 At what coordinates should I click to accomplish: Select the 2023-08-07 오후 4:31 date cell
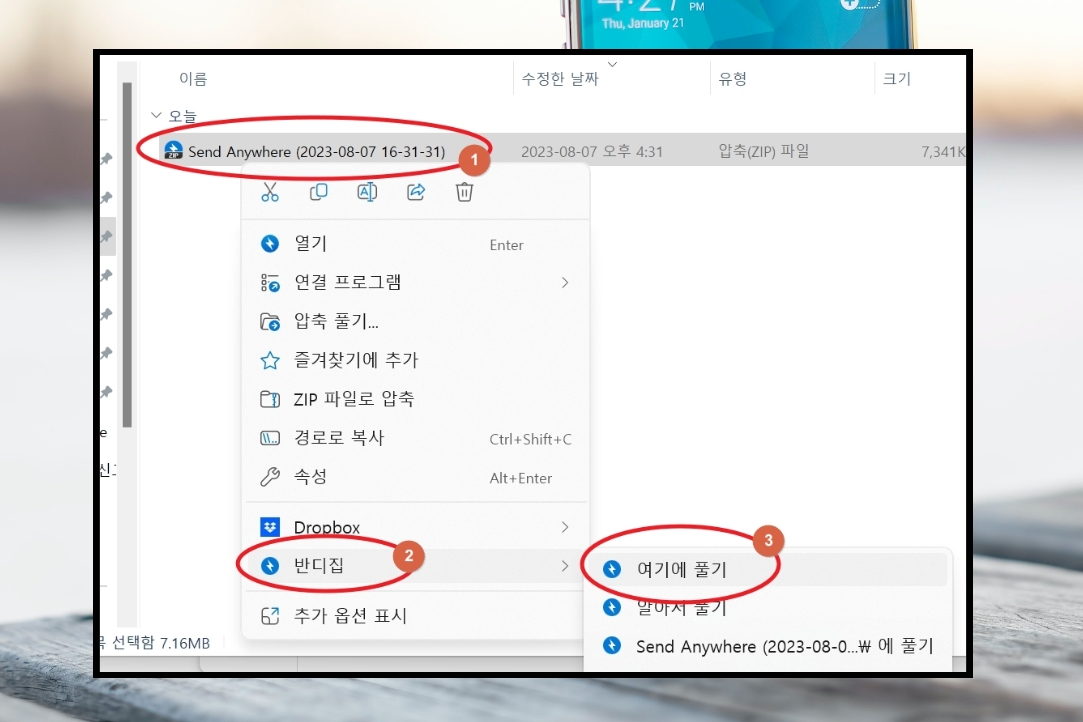pos(592,151)
